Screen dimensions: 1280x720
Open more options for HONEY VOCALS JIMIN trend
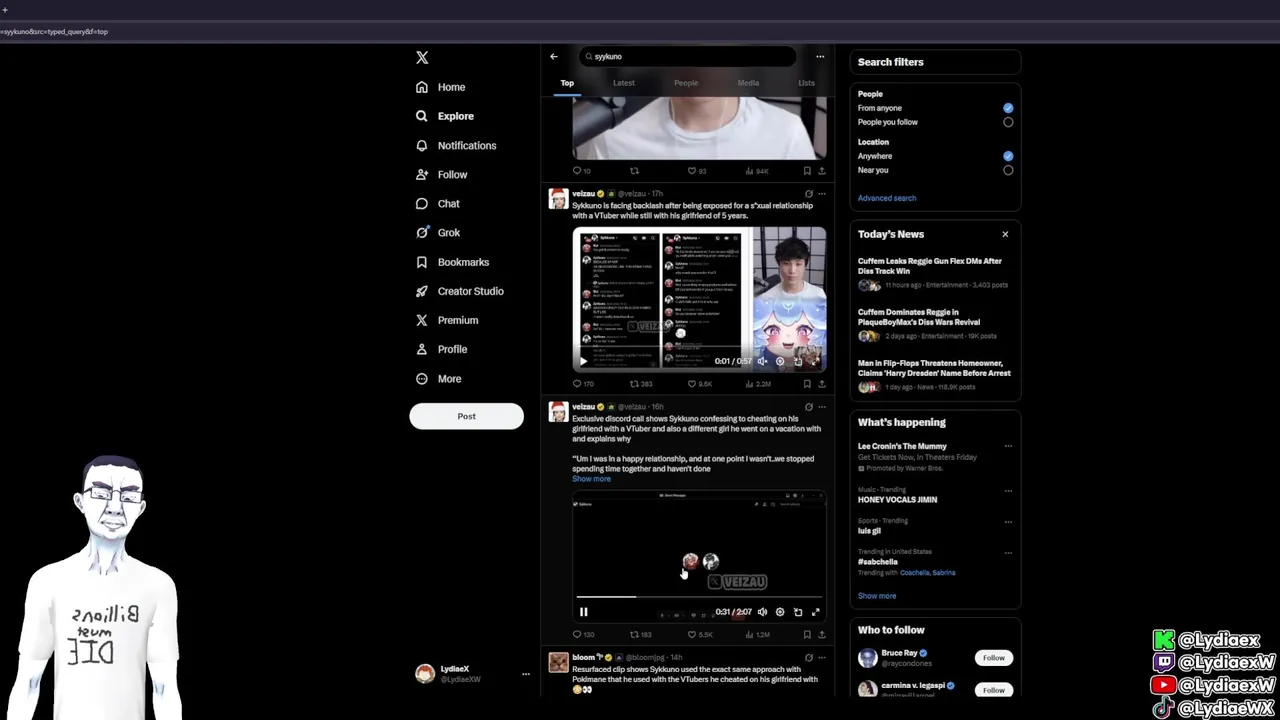click(1008, 491)
